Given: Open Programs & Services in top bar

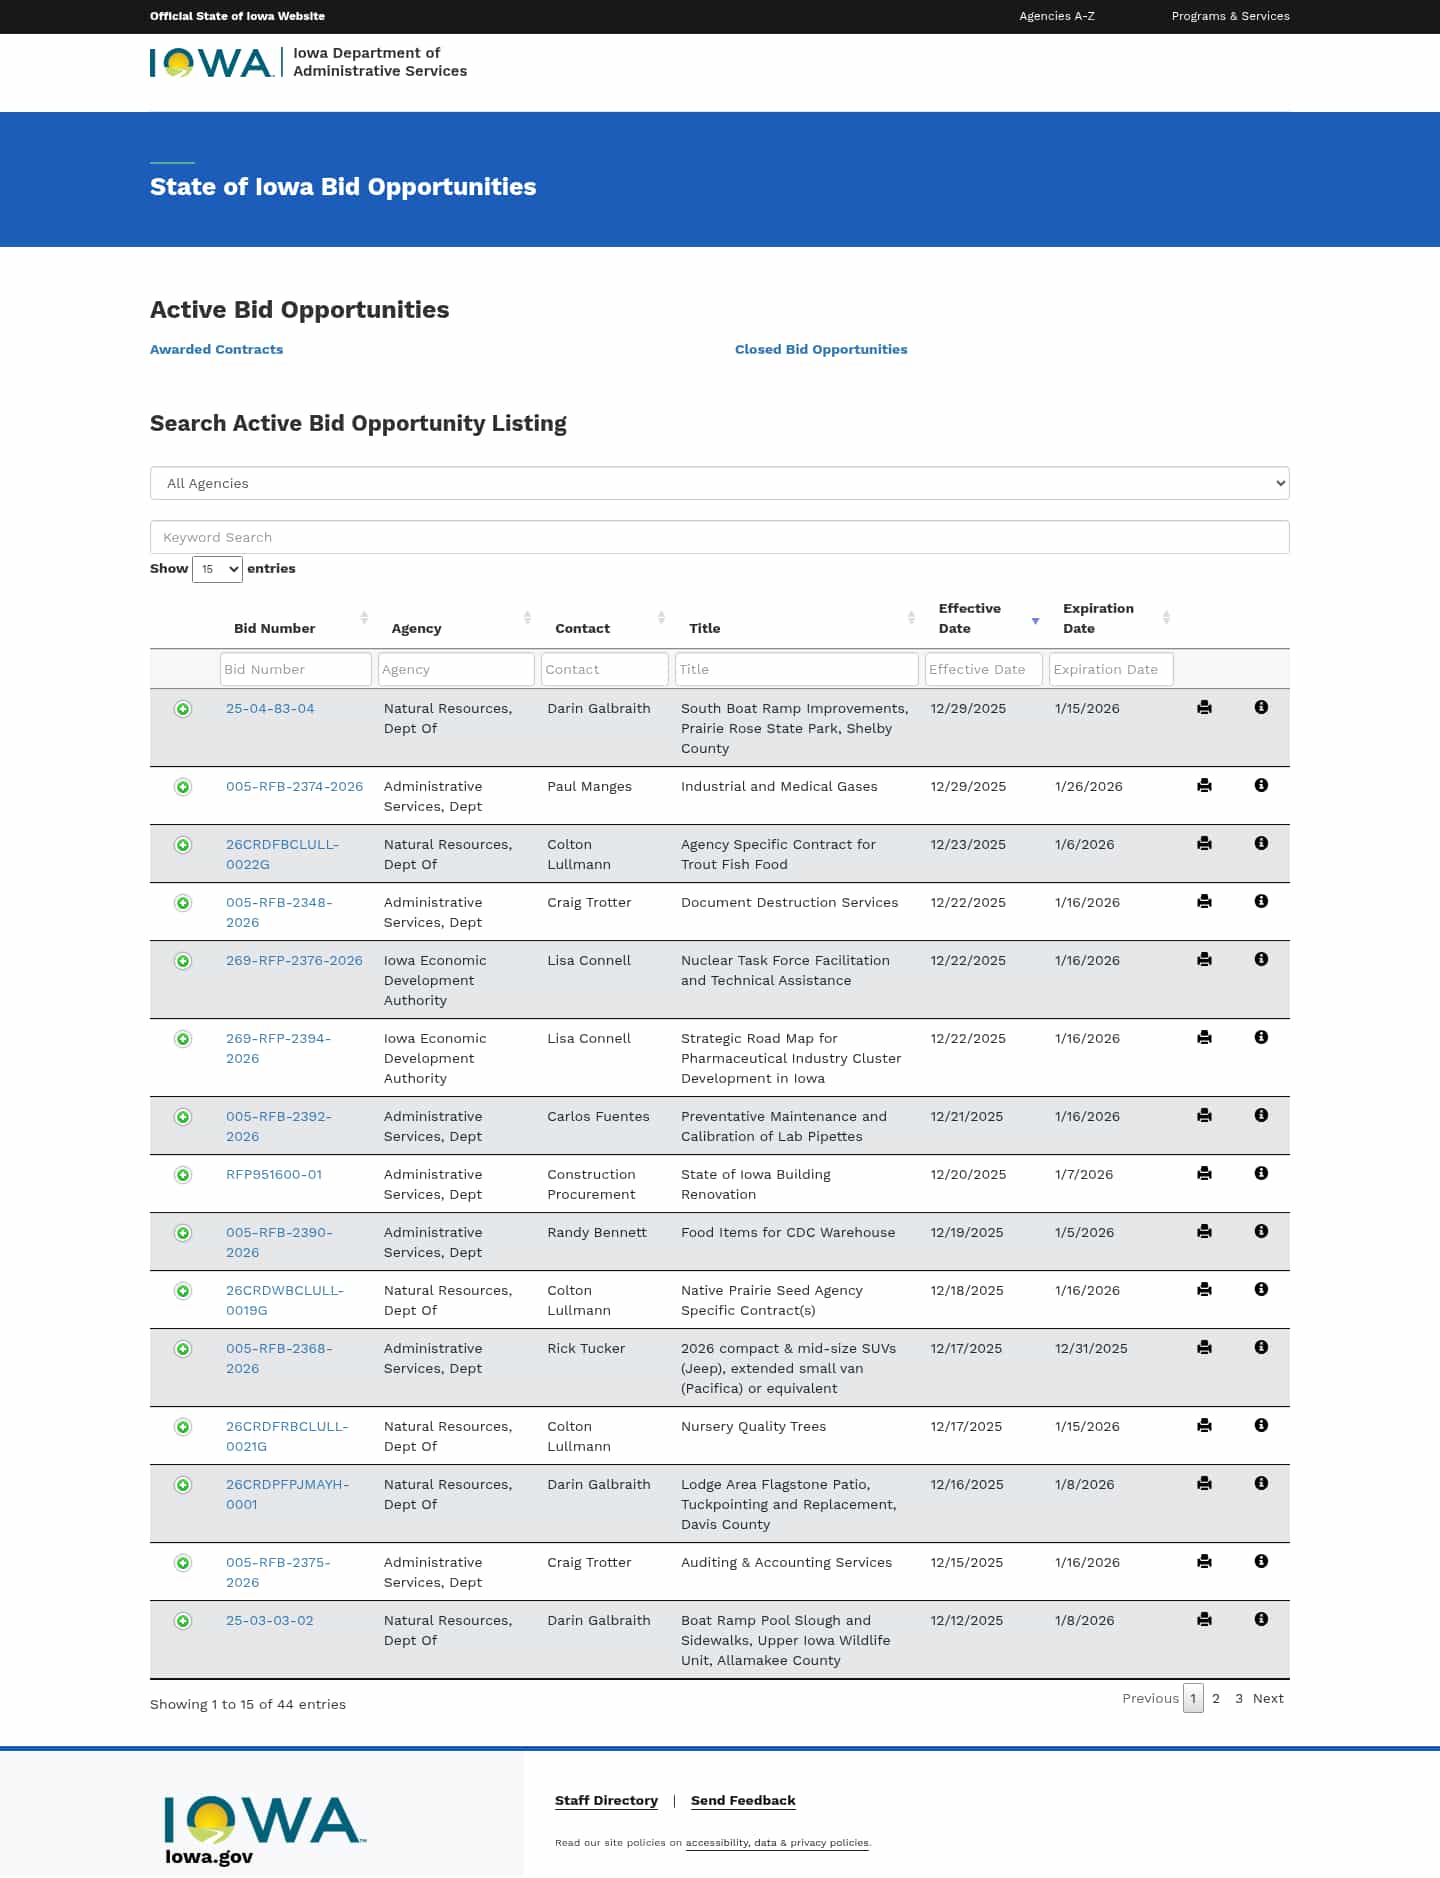Looking at the screenshot, I should click(x=1230, y=16).
